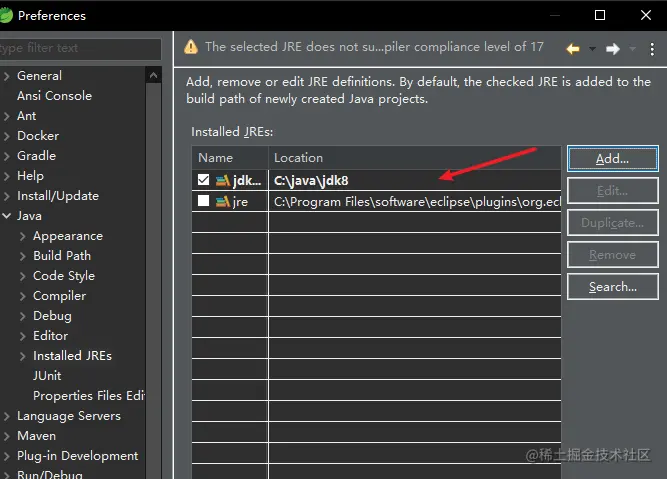This screenshot has height=479, width=667.
Task: Open the forward history dropdown arrow
Action: 633,49
